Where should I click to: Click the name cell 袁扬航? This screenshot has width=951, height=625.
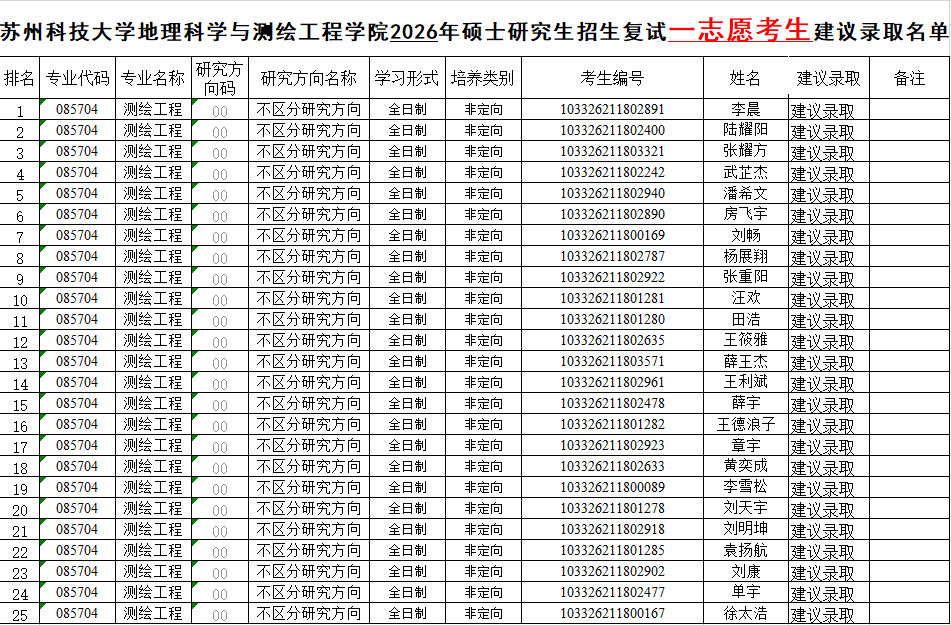tap(745, 550)
